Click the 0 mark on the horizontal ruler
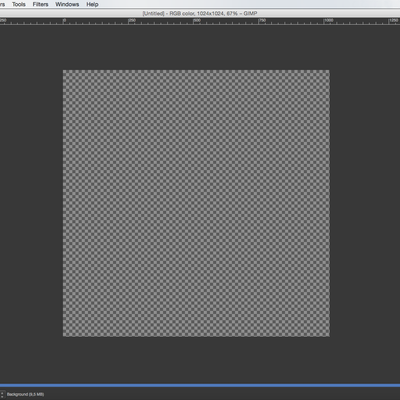The height and width of the screenshot is (400, 400). pyautogui.click(x=64, y=21)
